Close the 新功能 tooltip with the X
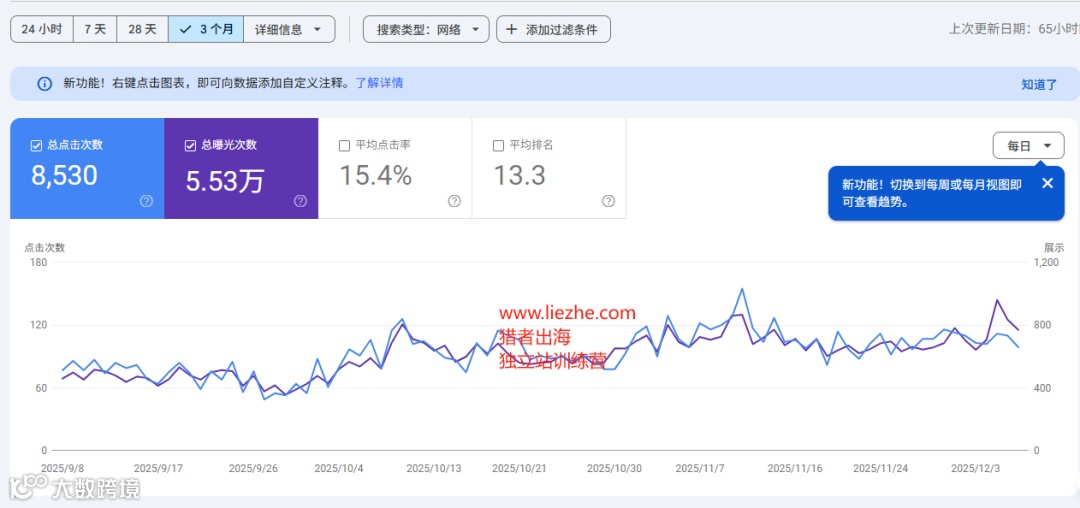 1048,183
